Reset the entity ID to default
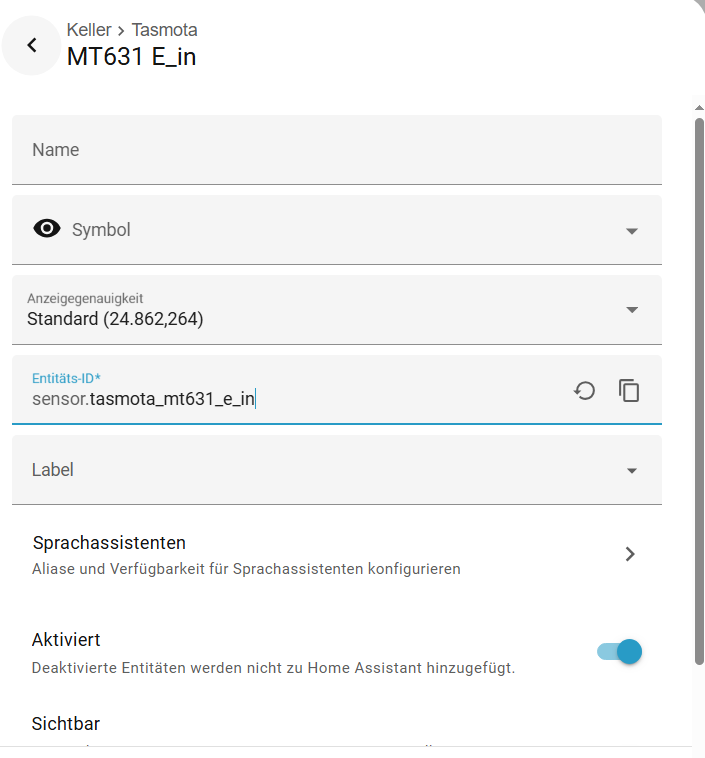The image size is (705, 758). pyautogui.click(x=585, y=390)
